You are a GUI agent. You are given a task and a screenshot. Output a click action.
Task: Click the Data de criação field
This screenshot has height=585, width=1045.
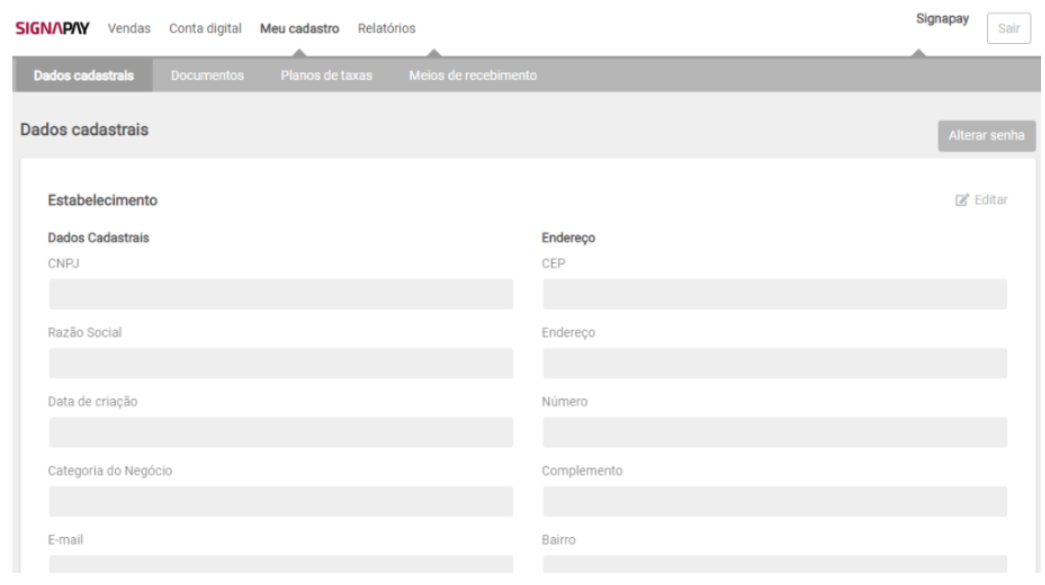pos(280,432)
